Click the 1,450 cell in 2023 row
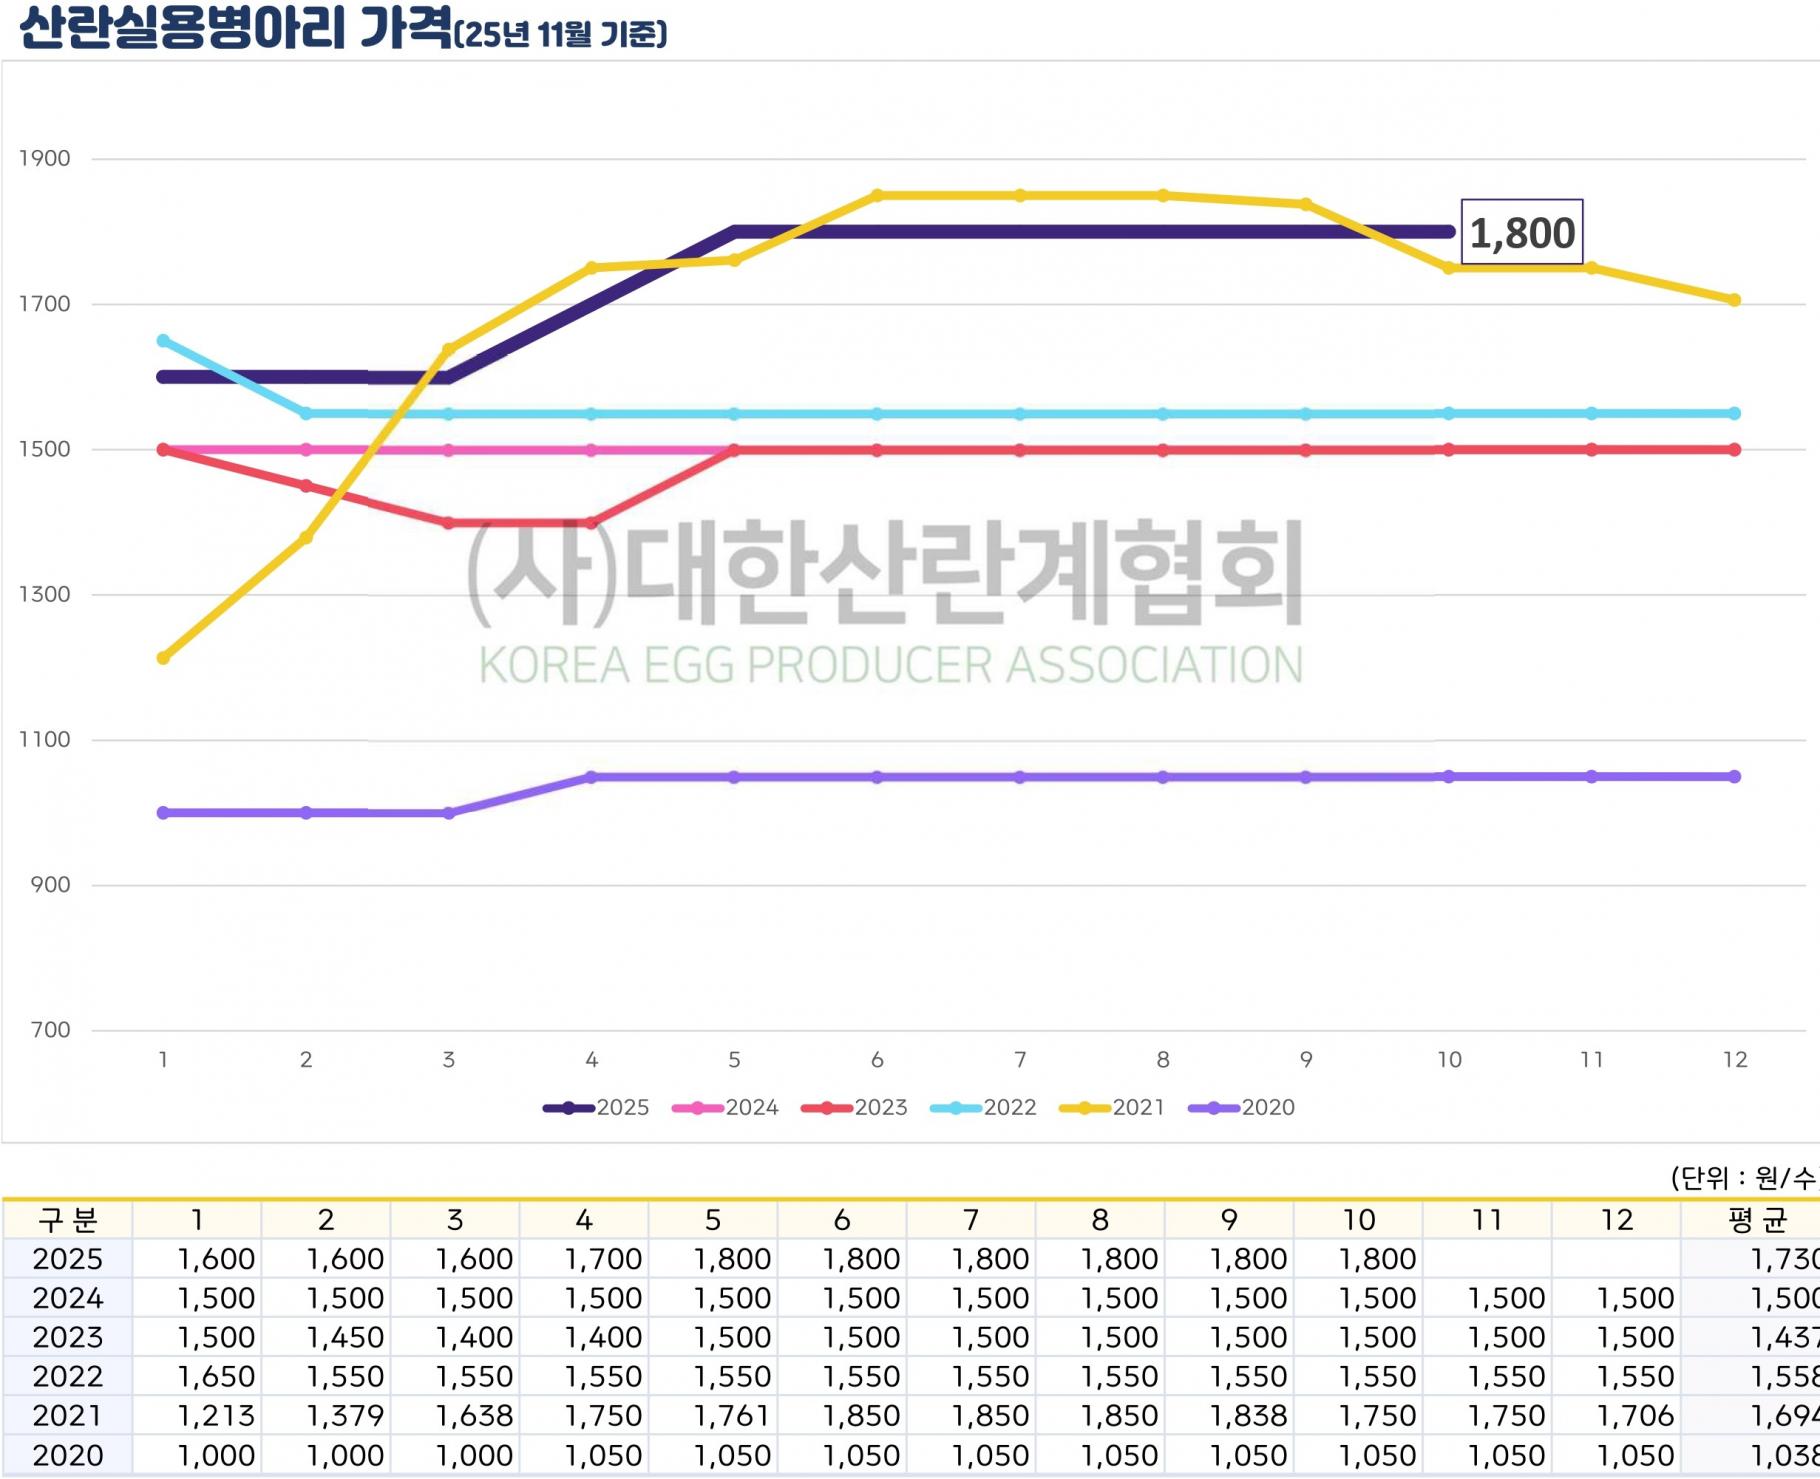 (344, 1338)
